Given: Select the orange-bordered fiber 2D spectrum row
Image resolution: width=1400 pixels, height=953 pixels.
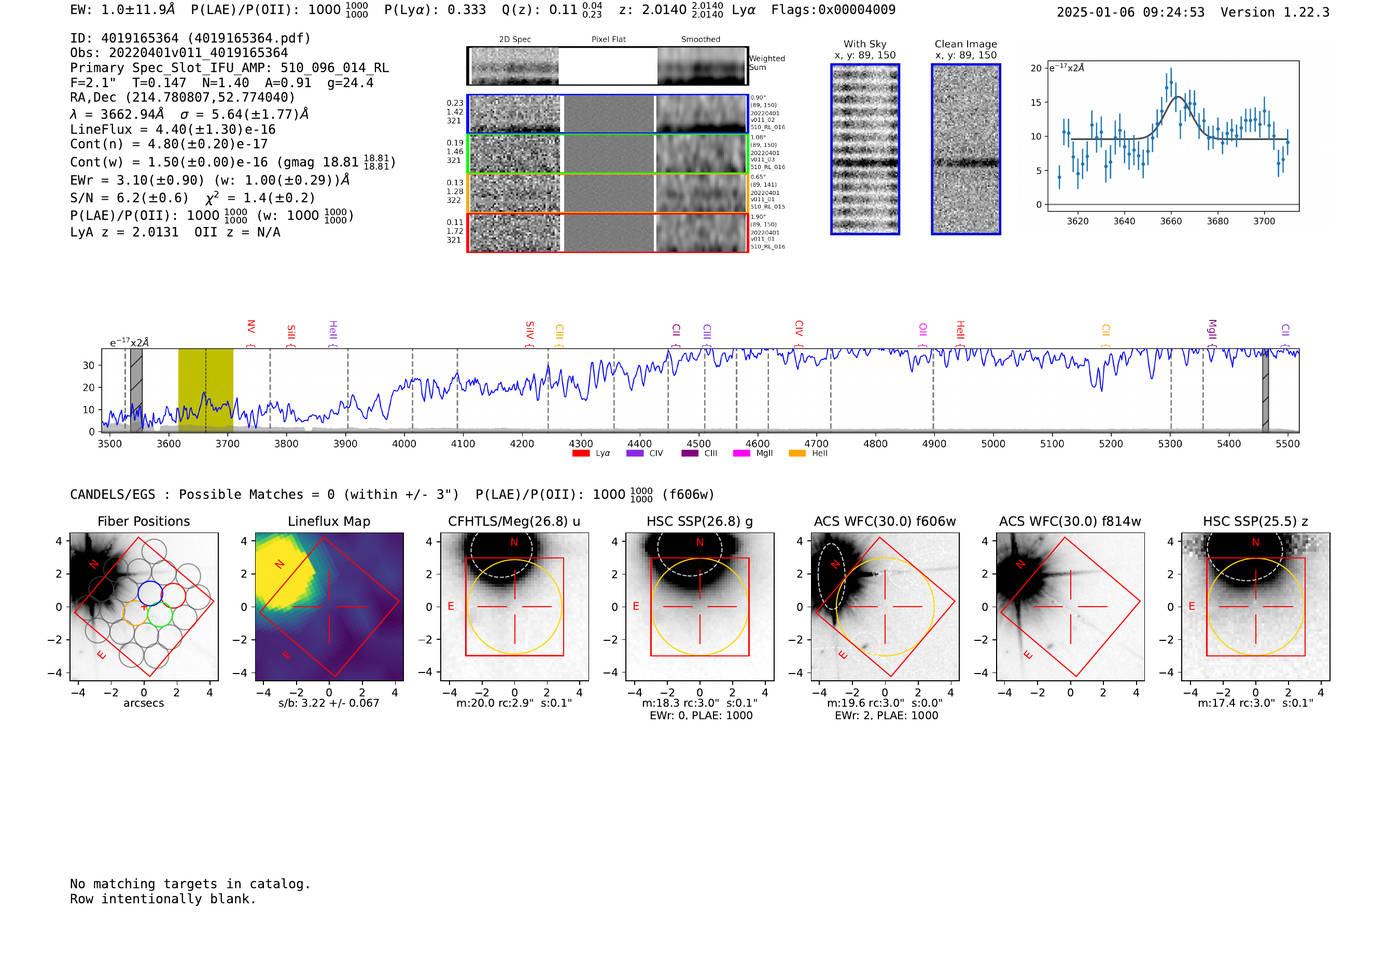Looking at the screenshot, I should (x=608, y=193).
